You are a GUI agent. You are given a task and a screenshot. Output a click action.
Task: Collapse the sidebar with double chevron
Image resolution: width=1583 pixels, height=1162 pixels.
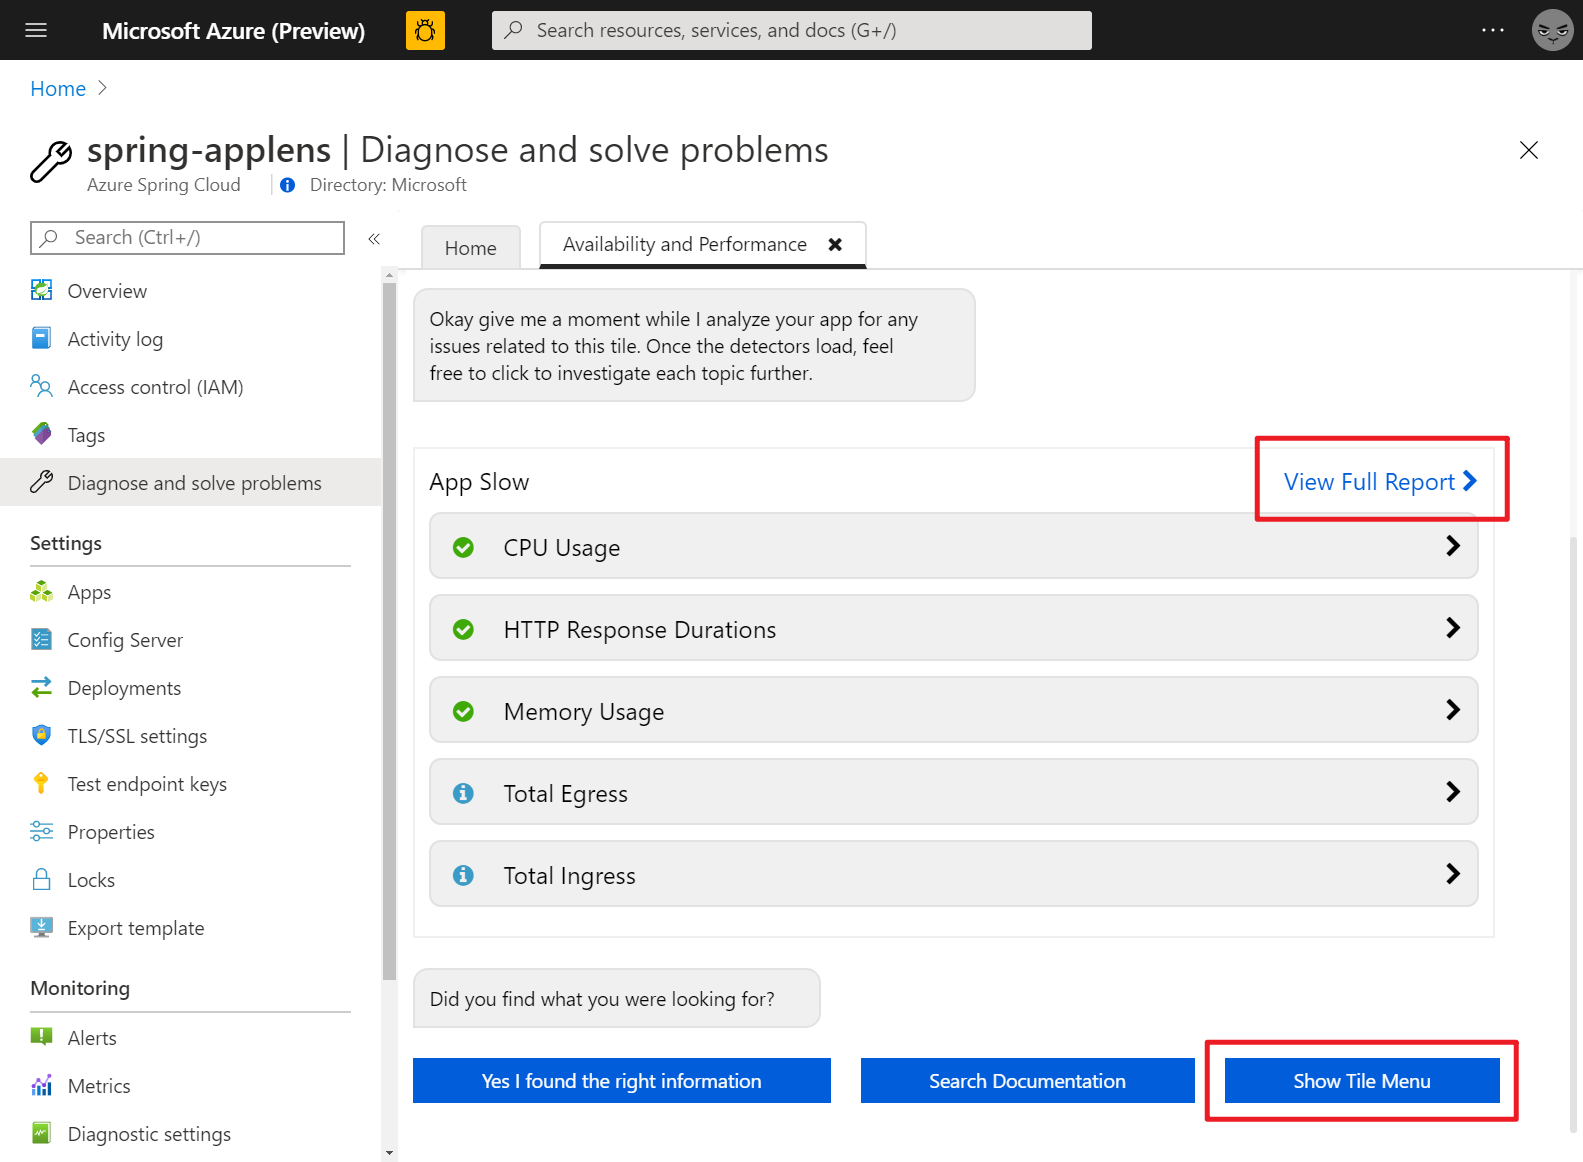point(374,238)
